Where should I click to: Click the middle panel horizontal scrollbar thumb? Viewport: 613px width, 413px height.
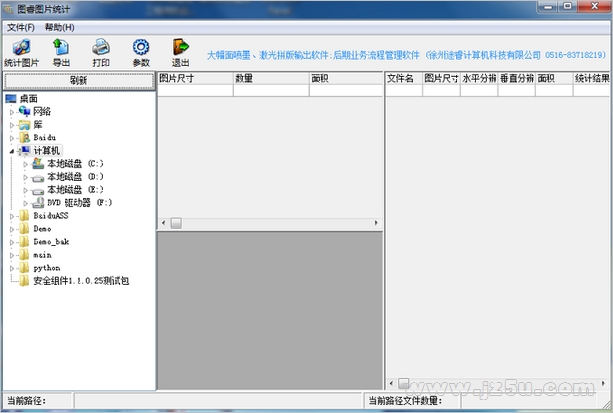tap(175, 223)
